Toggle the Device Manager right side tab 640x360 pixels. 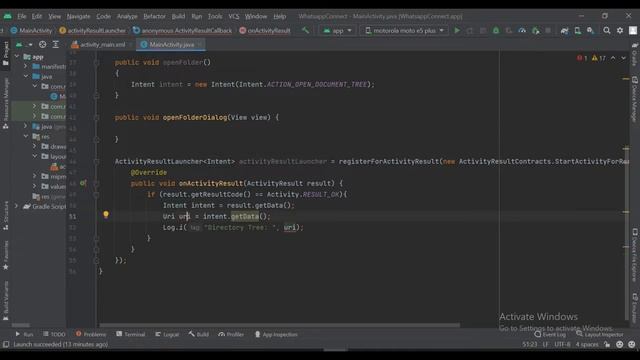point(634,99)
